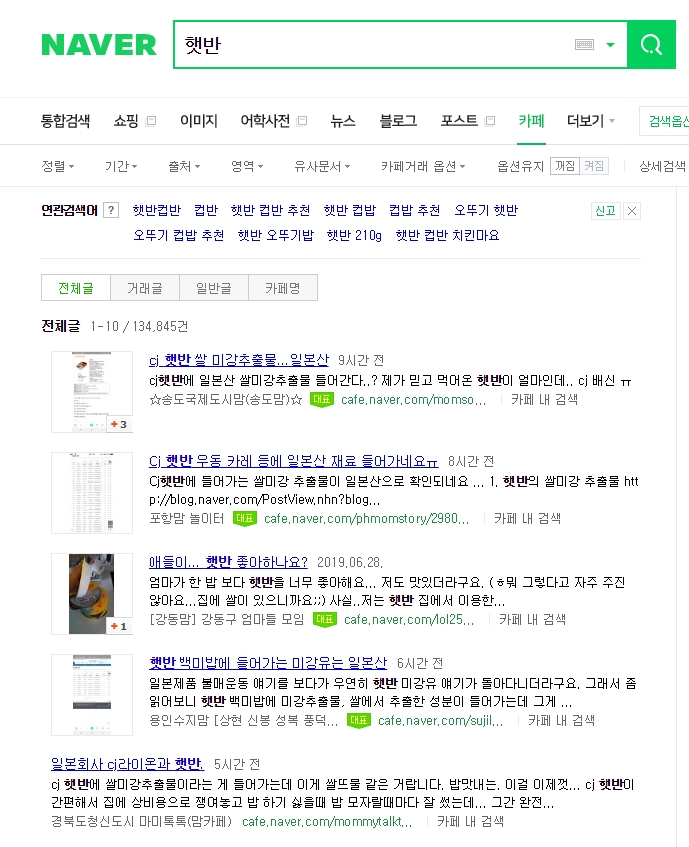Switch to the 블로그 tab
This screenshot has height=847, width=689.
point(398,120)
